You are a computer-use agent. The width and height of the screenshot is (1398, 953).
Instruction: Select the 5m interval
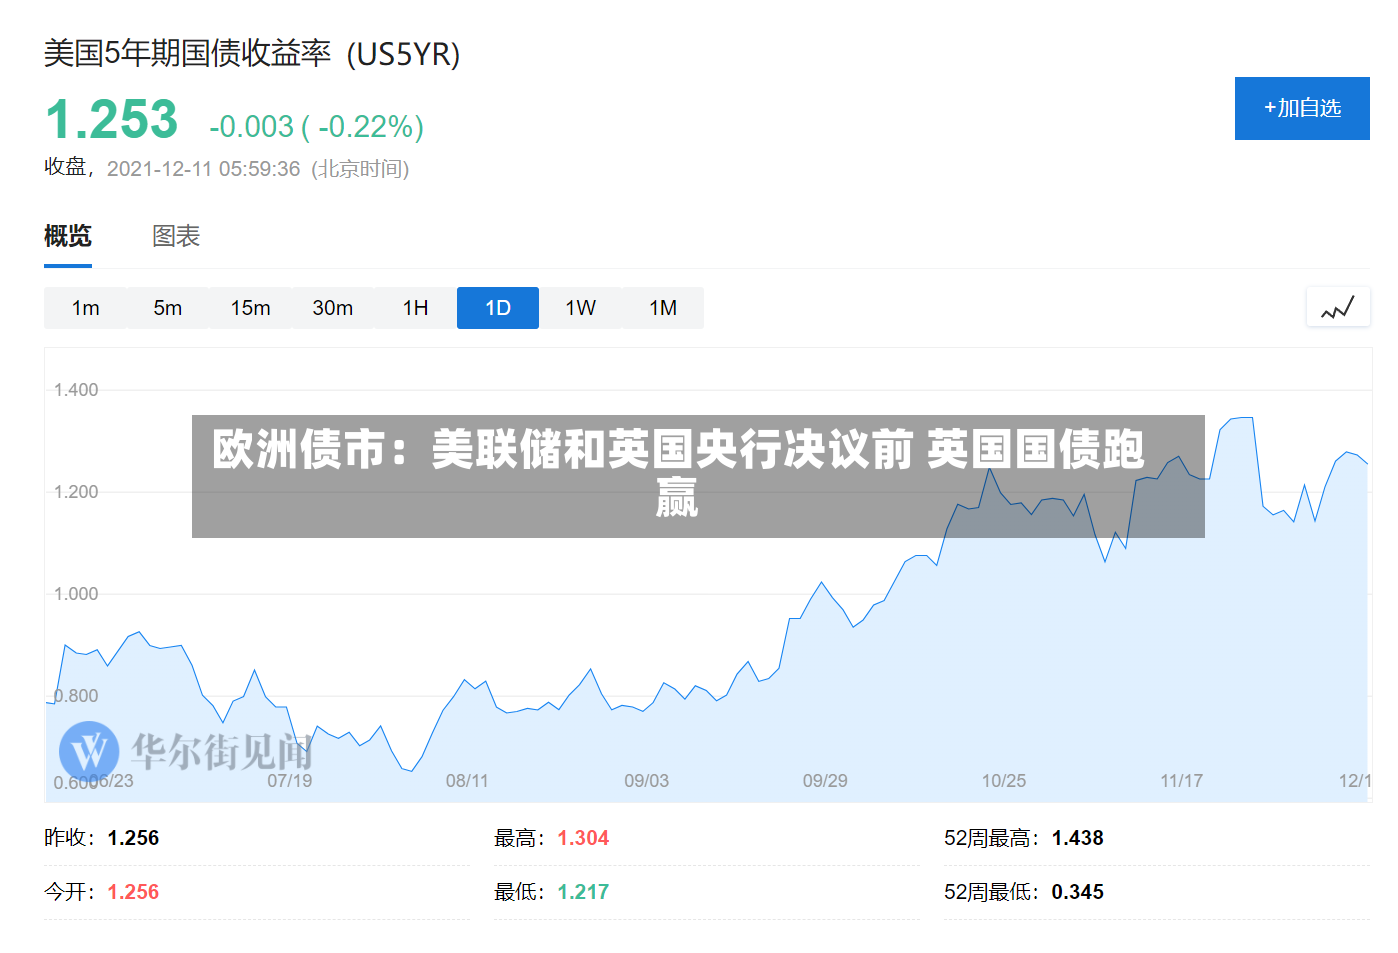tap(168, 308)
